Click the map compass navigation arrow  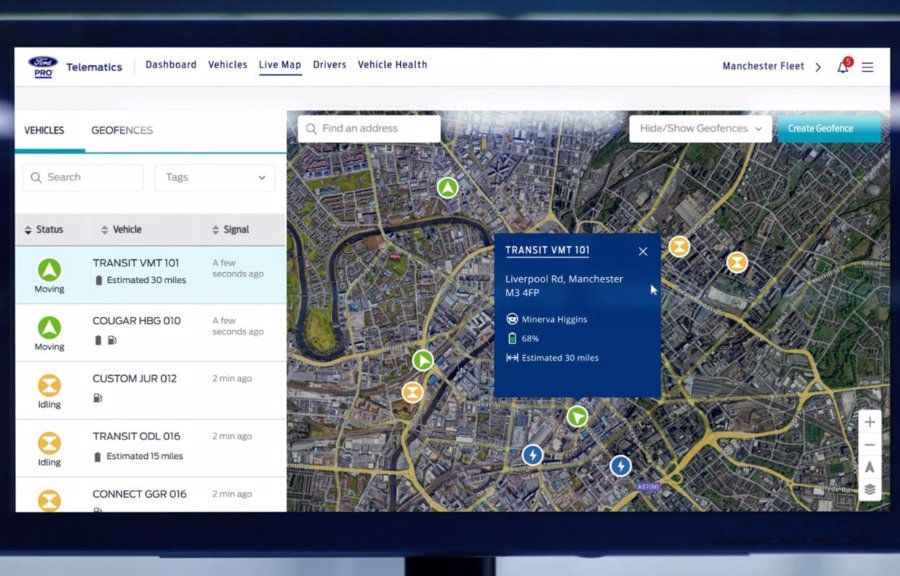[x=869, y=467]
